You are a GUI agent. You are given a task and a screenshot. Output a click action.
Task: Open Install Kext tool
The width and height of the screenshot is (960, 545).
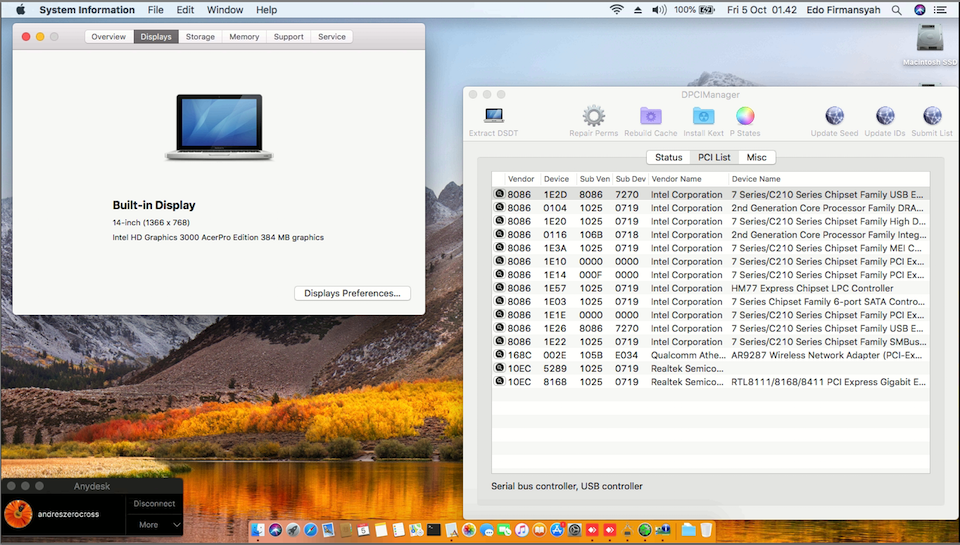(703, 122)
